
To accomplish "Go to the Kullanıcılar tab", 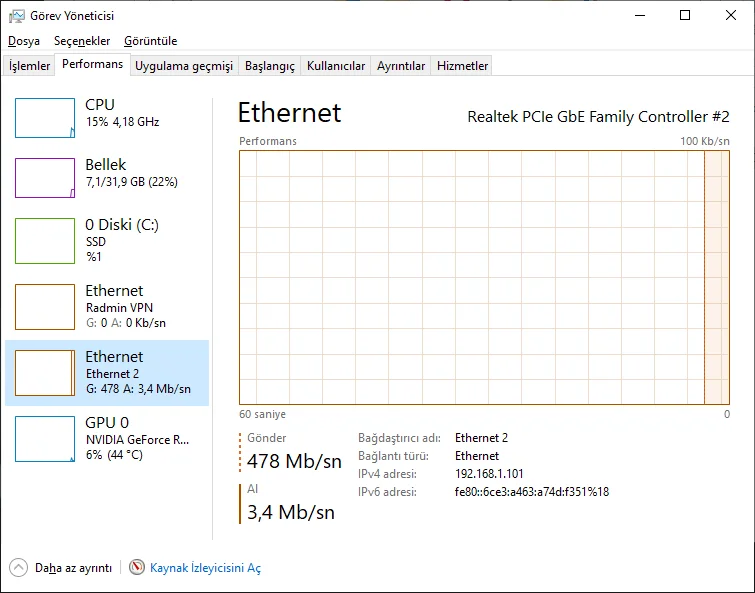I will (336, 66).
